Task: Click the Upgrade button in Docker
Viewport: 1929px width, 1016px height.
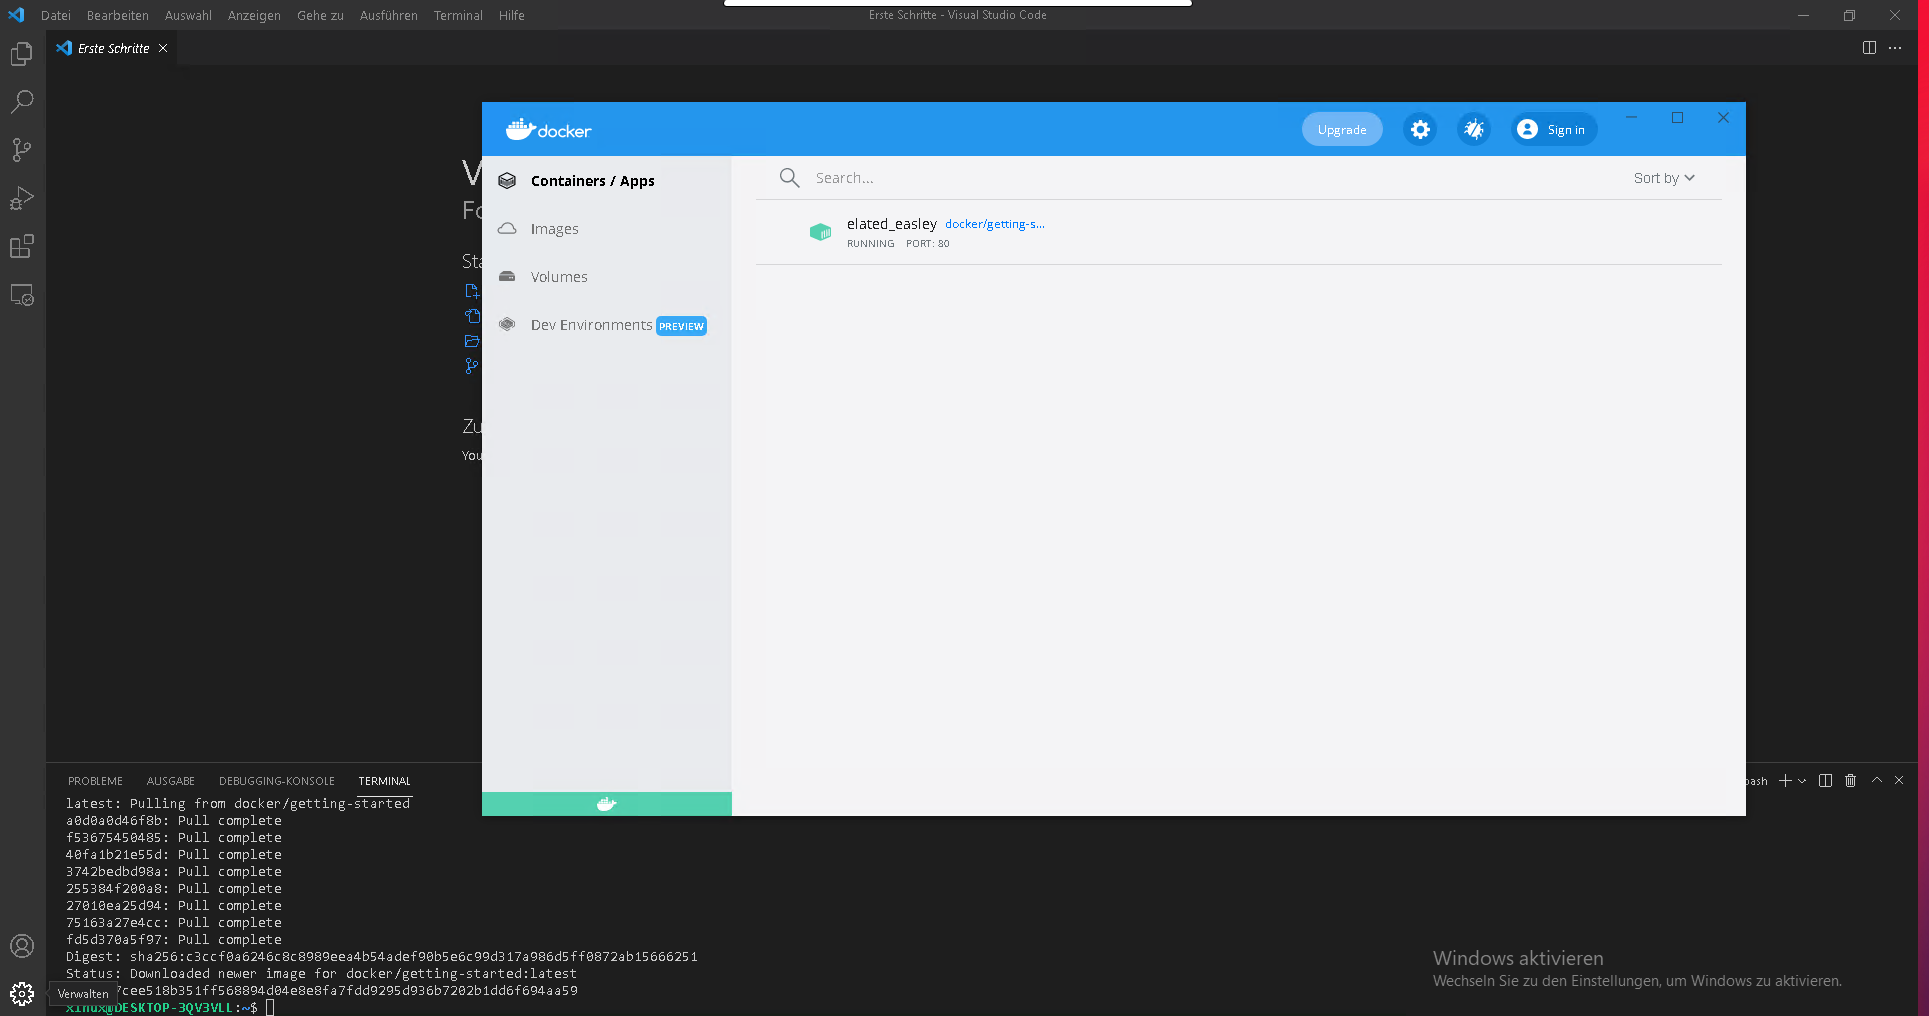Action: tap(1341, 130)
